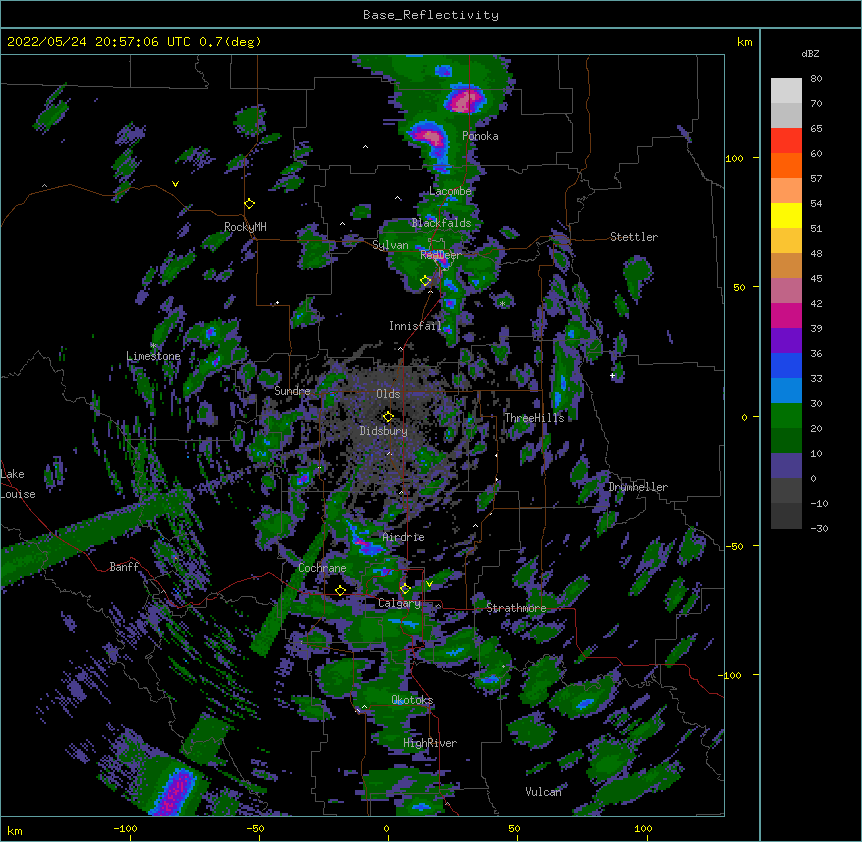Pick the blue legend swatch below 36 dBZ

(x=786, y=365)
